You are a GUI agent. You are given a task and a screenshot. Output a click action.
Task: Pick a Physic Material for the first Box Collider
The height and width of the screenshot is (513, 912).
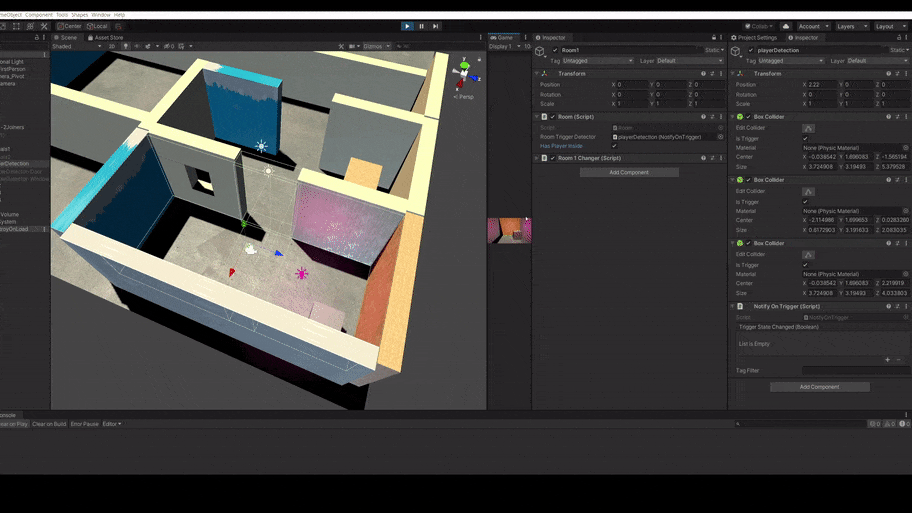pyautogui.click(x=906, y=148)
